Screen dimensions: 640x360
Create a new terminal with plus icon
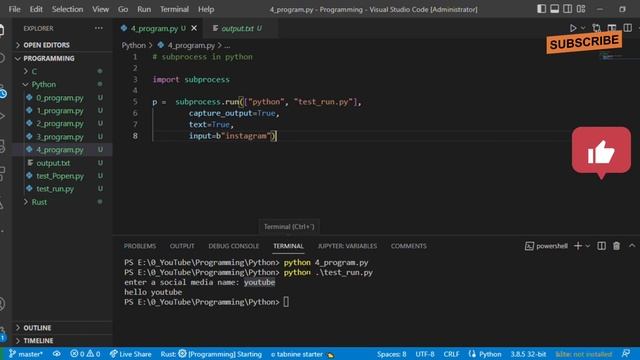(x=578, y=246)
